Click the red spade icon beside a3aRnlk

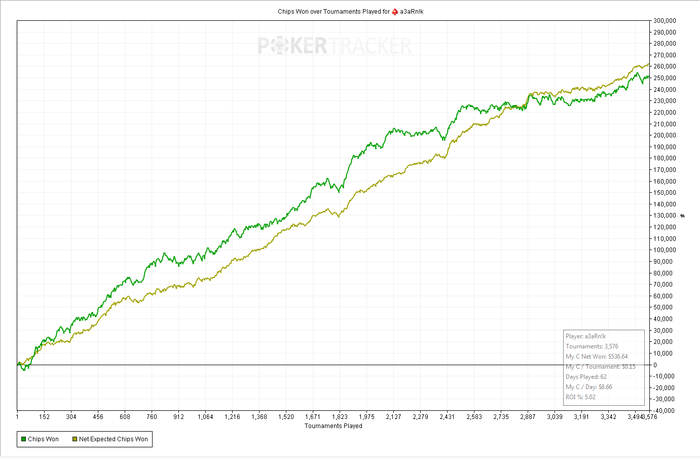click(x=395, y=12)
